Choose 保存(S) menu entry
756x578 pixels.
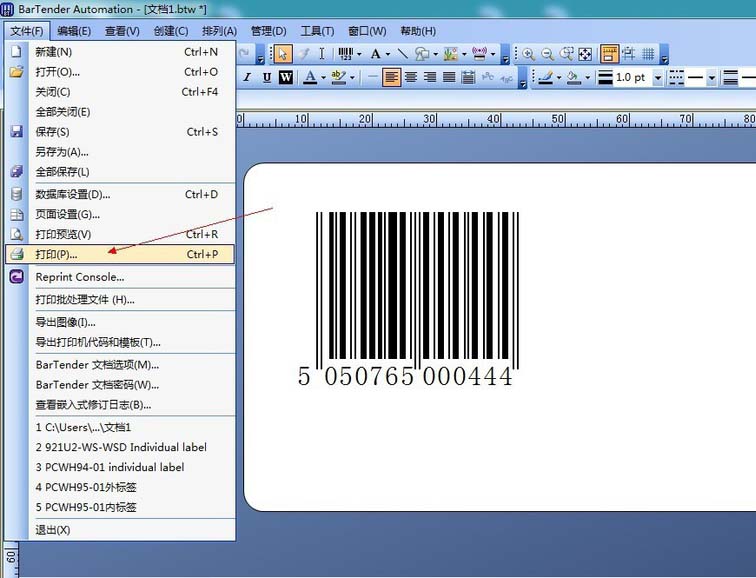click(x=120, y=132)
